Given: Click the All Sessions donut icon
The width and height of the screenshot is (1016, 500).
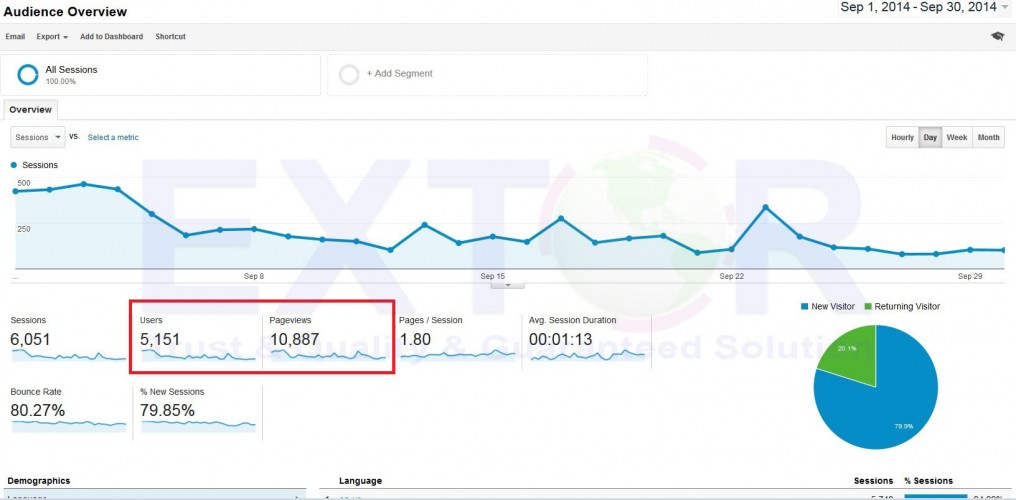Looking at the screenshot, I should coord(28,75).
